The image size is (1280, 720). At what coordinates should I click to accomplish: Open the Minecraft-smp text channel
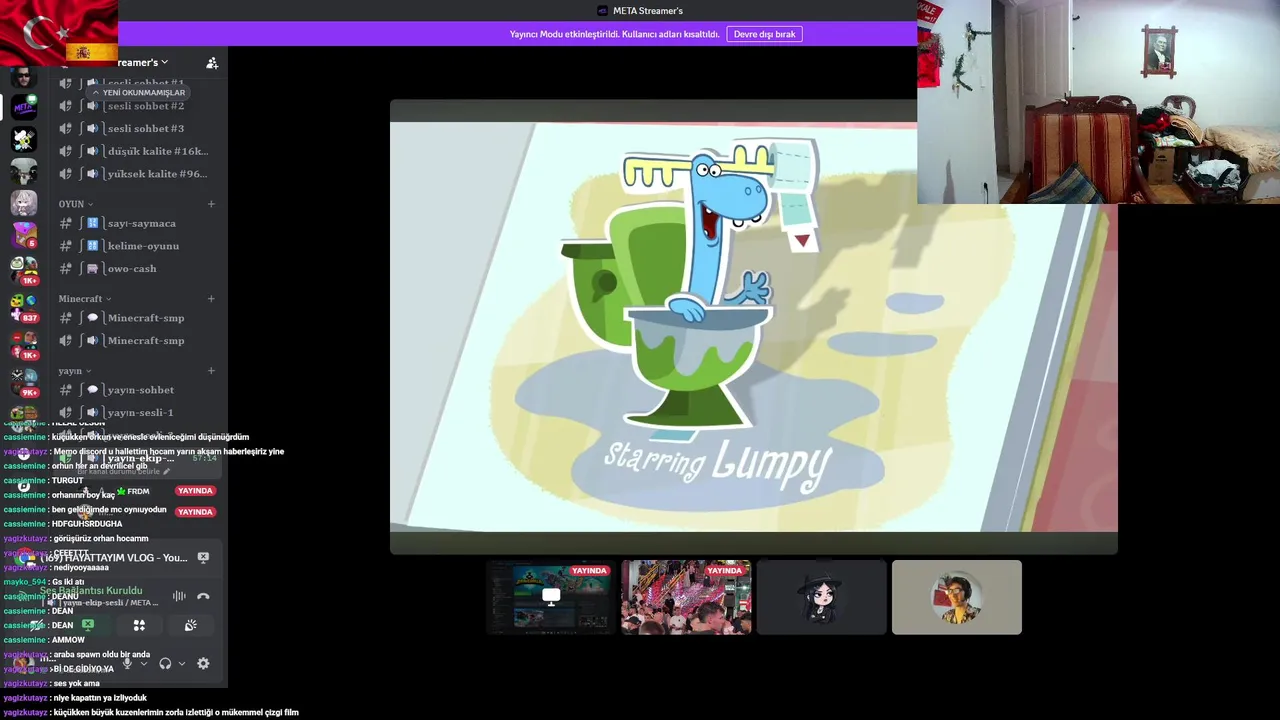pyautogui.click(x=138, y=318)
